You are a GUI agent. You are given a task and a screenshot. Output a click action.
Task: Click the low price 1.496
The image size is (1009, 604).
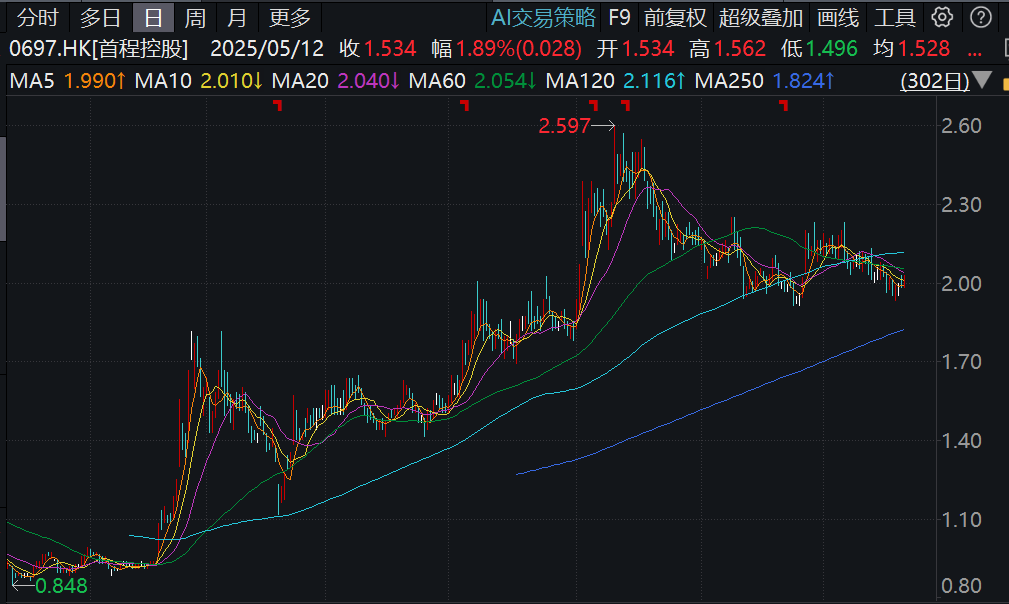click(x=831, y=48)
